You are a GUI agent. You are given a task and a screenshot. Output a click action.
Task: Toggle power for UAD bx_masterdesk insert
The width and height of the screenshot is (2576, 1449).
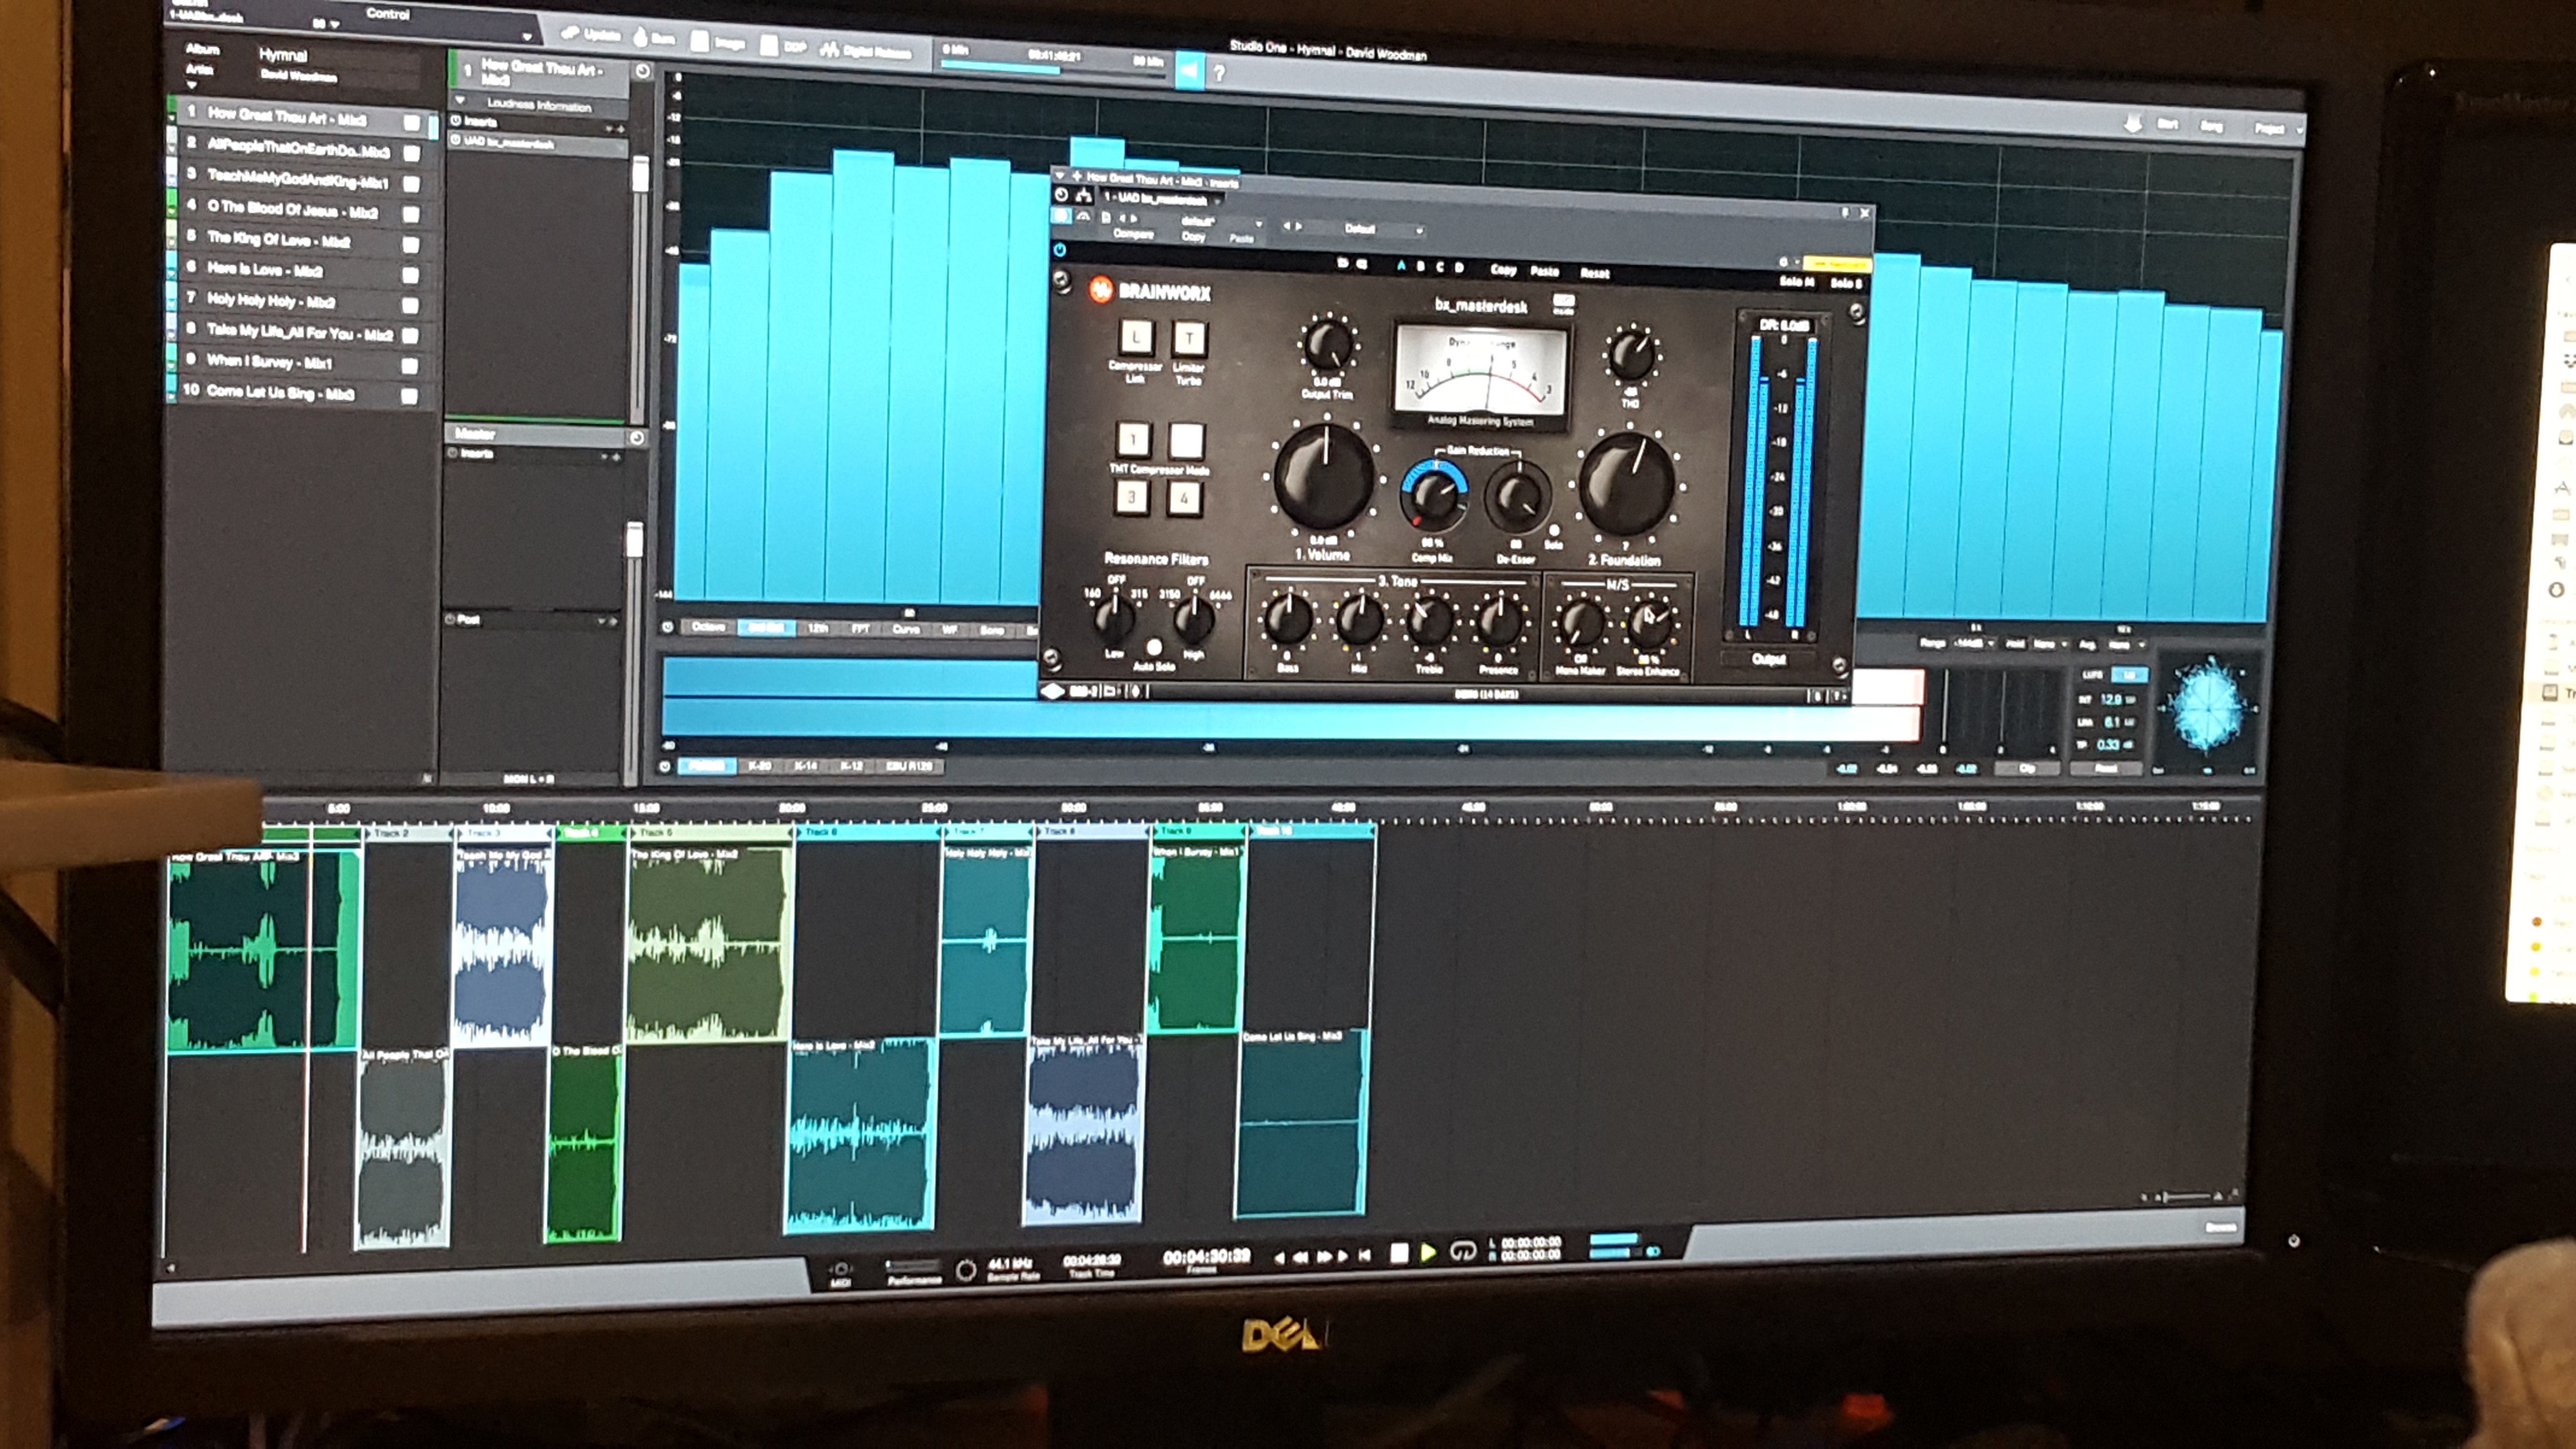click(456, 140)
